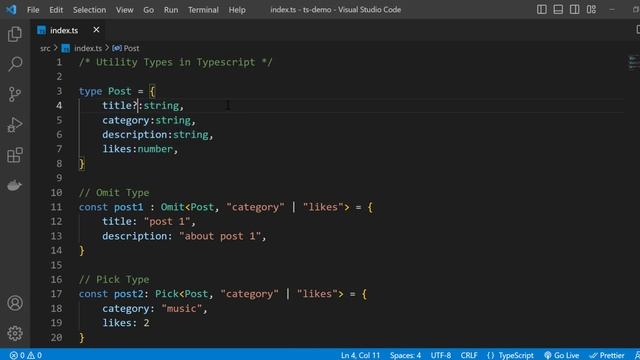Image resolution: width=640 pixels, height=360 pixels.
Task: Open the Help menu
Action: [x=237, y=10]
